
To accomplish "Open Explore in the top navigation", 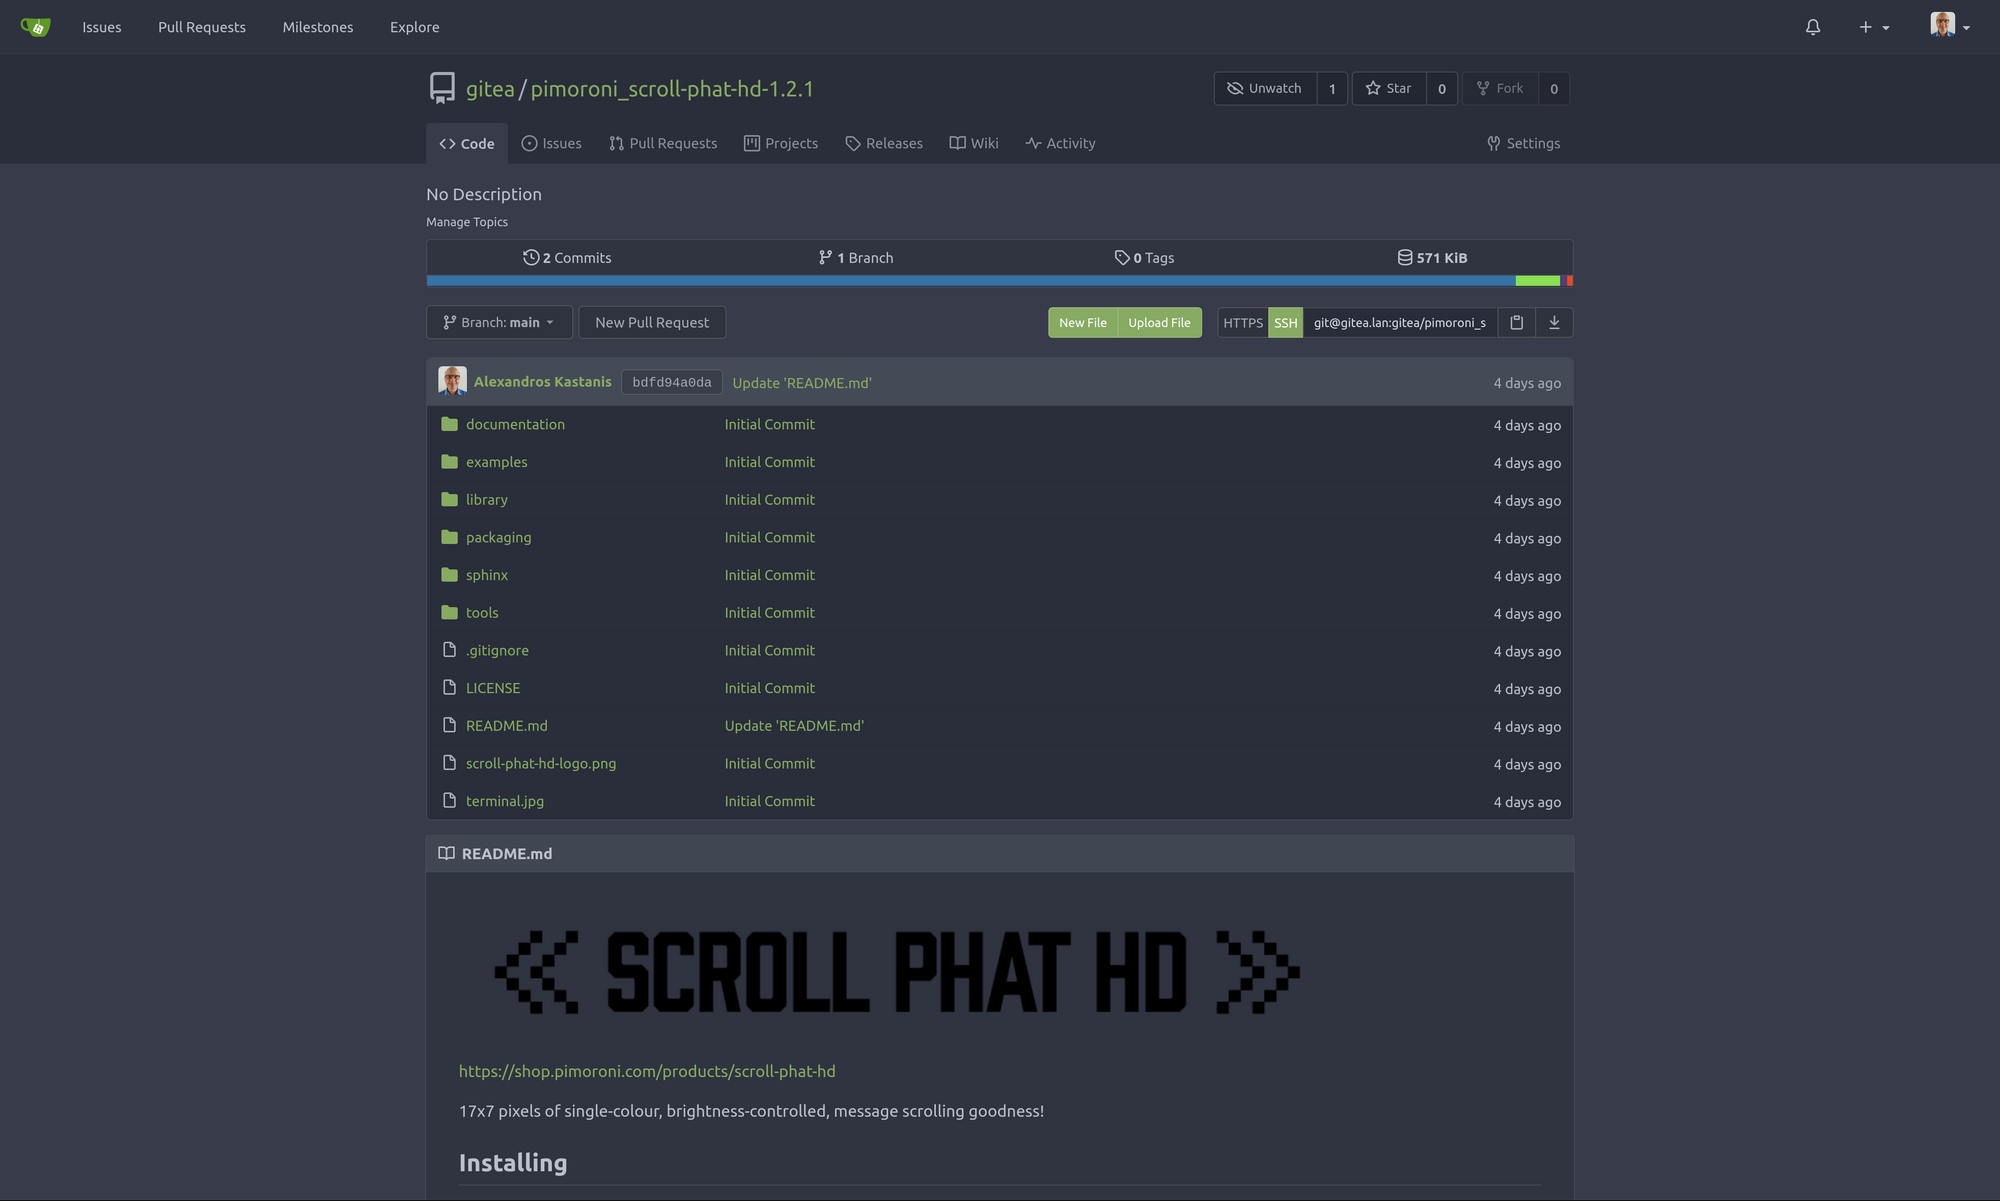I will click(415, 27).
